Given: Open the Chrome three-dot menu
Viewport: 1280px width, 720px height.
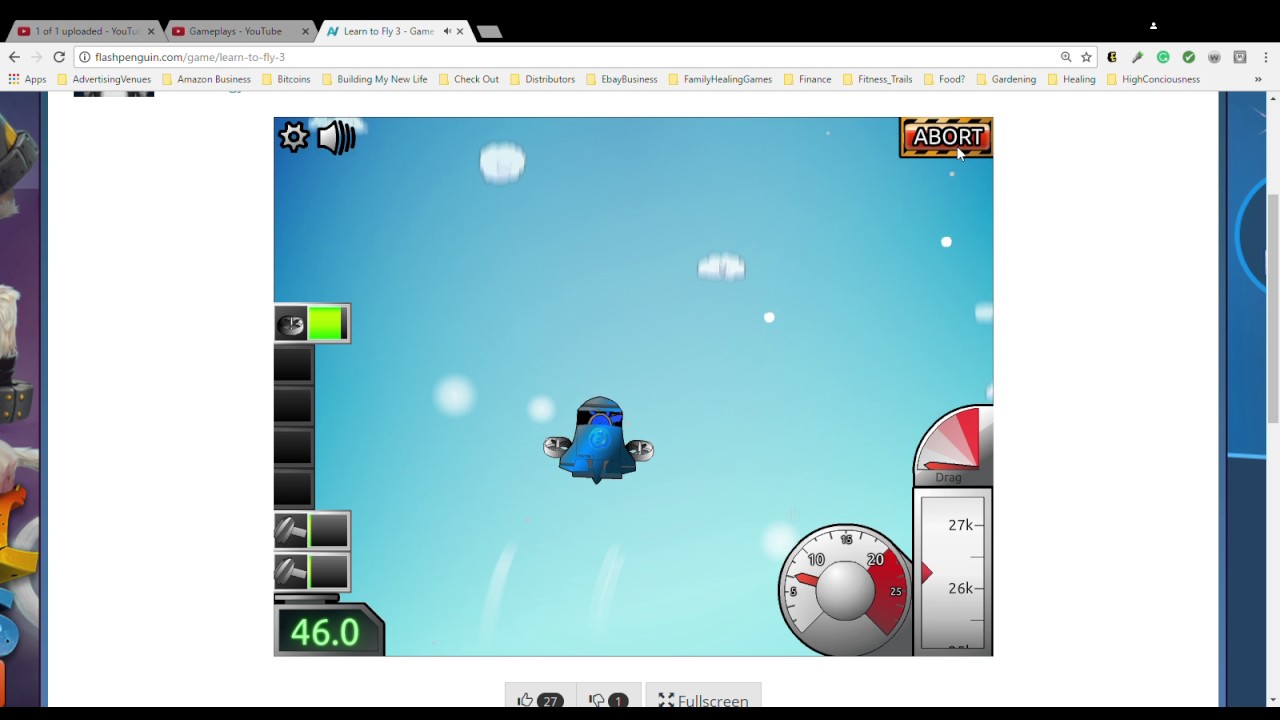Looking at the screenshot, I should click(1266, 57).
